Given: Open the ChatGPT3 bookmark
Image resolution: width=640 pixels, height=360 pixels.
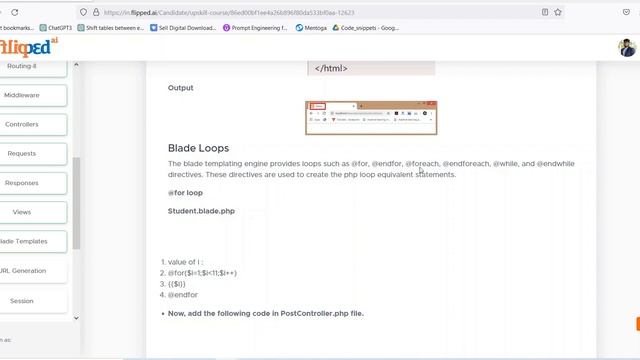Looking at the screenshot, I should coord(56,28).
